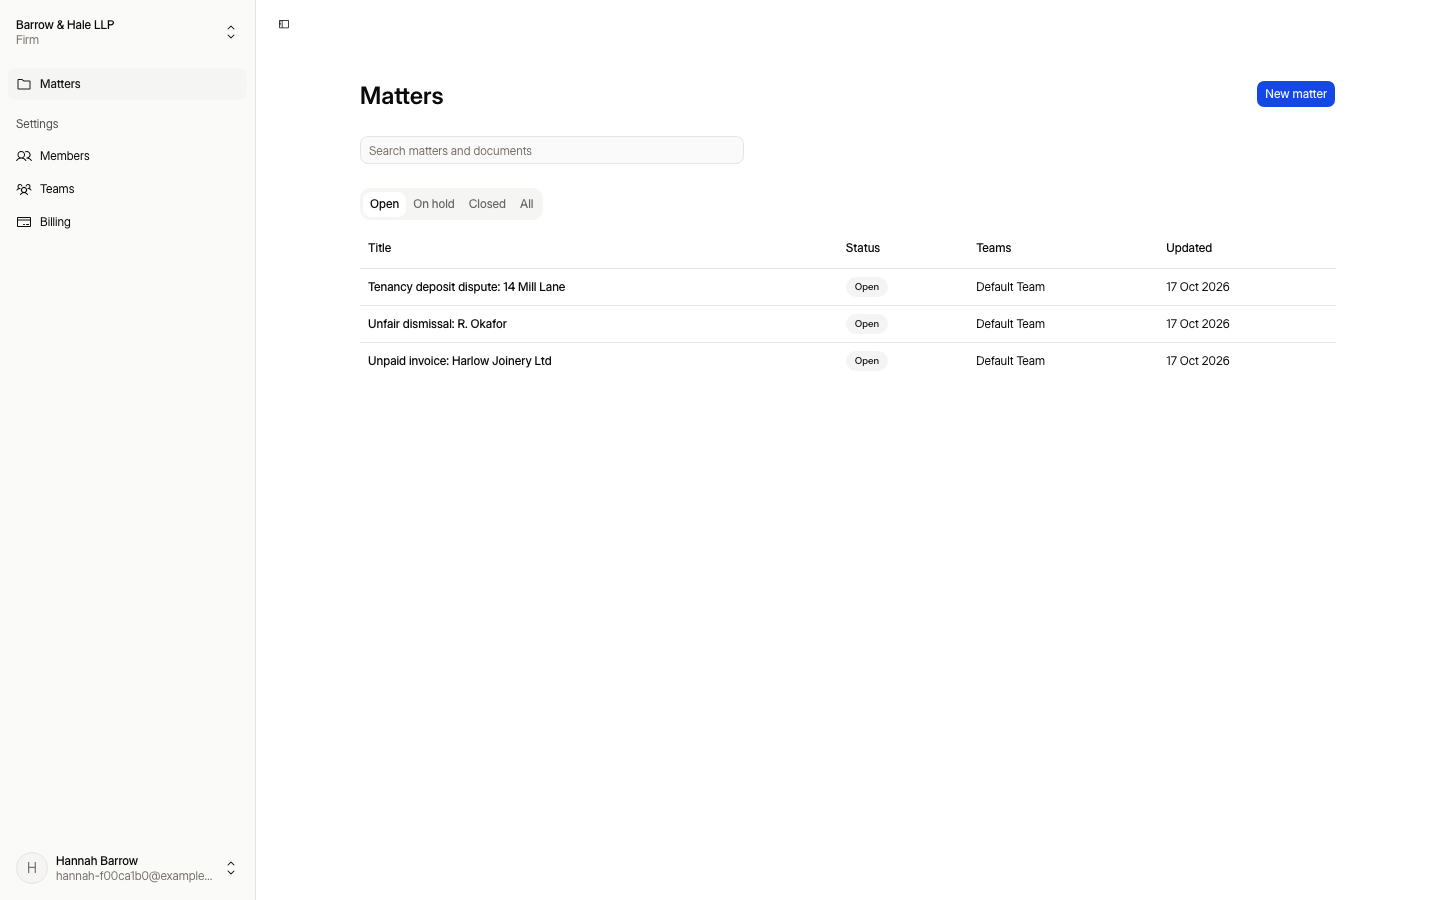Switch to the On hold tab
1440x900 pixels.
pos(434,204)
